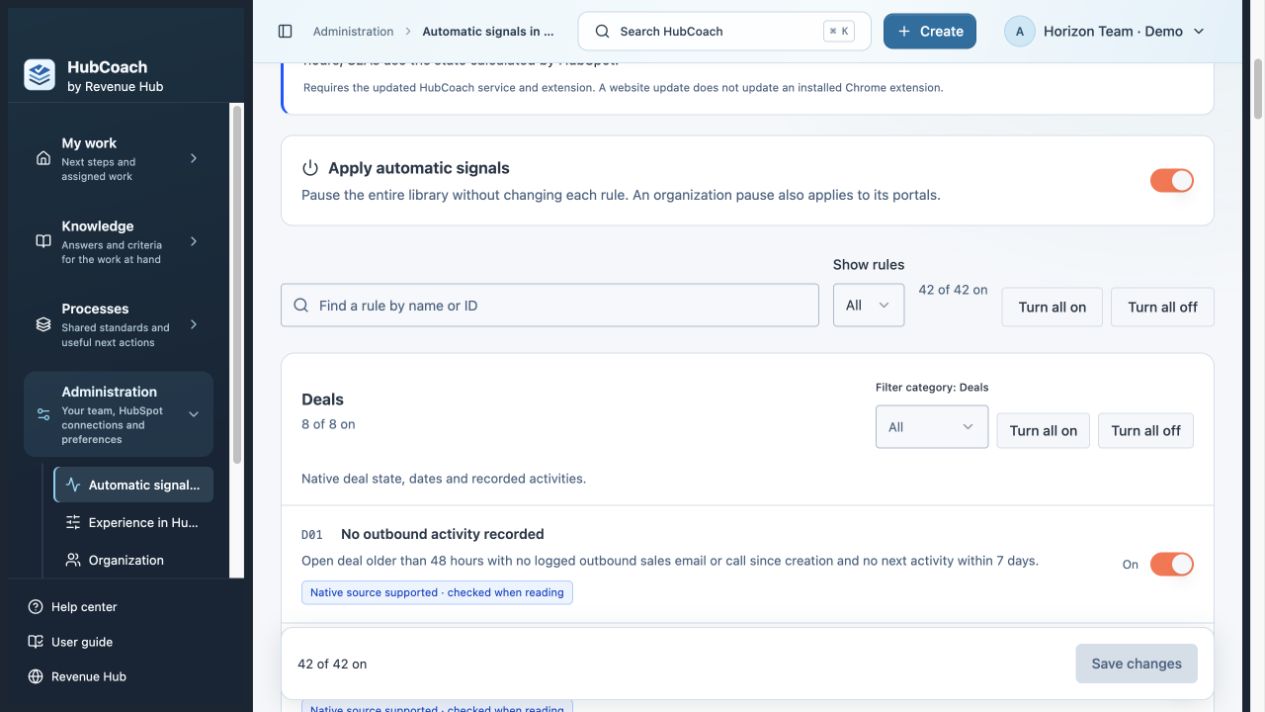Toggle rule D01 No outbound activity off
Screen dimensions: 1265x712
1171,564
